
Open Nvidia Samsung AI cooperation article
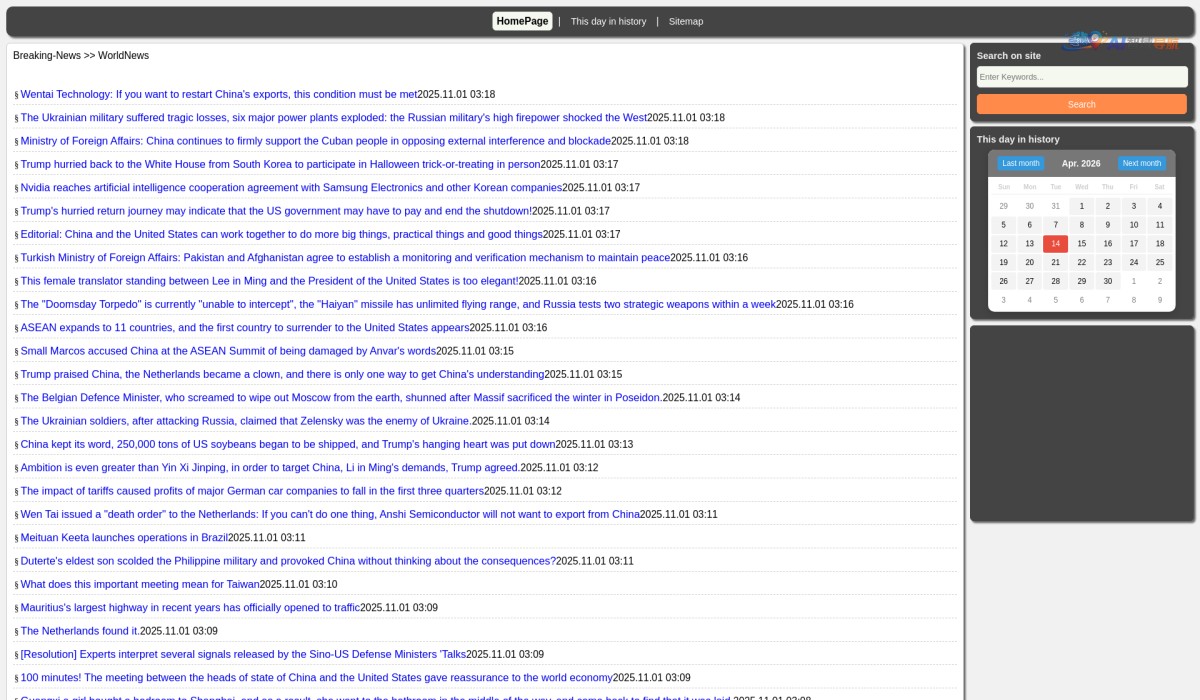291,187
